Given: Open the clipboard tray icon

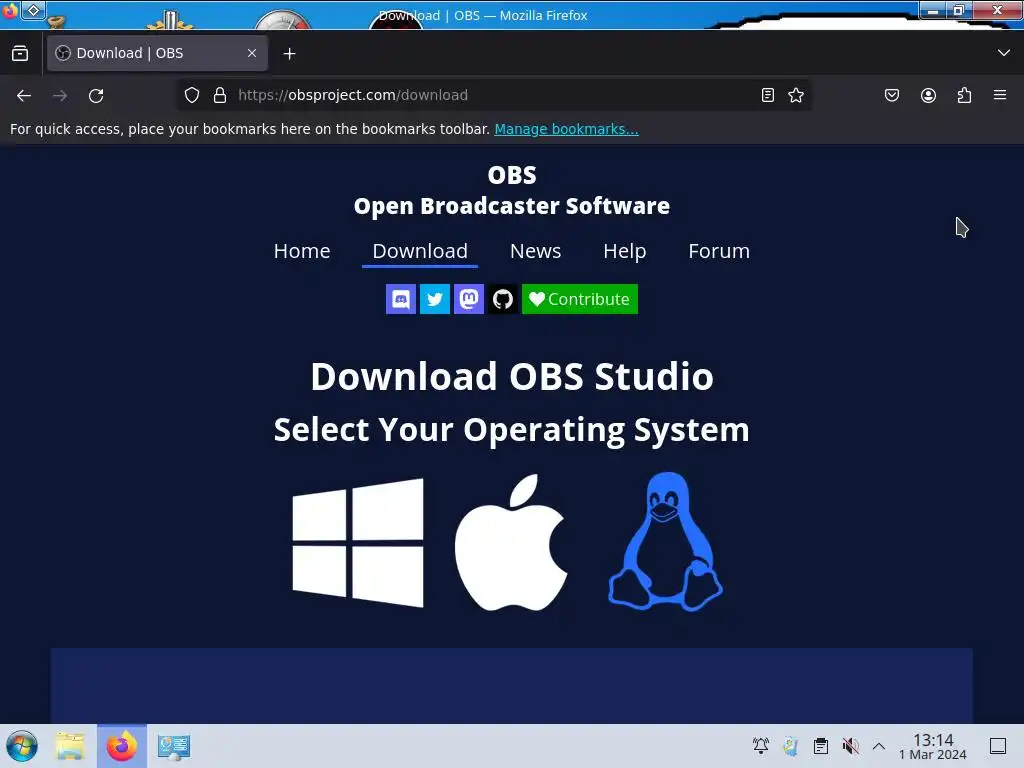Looking at the screenshot, I should pyautogui.click(x=821, y=746).
